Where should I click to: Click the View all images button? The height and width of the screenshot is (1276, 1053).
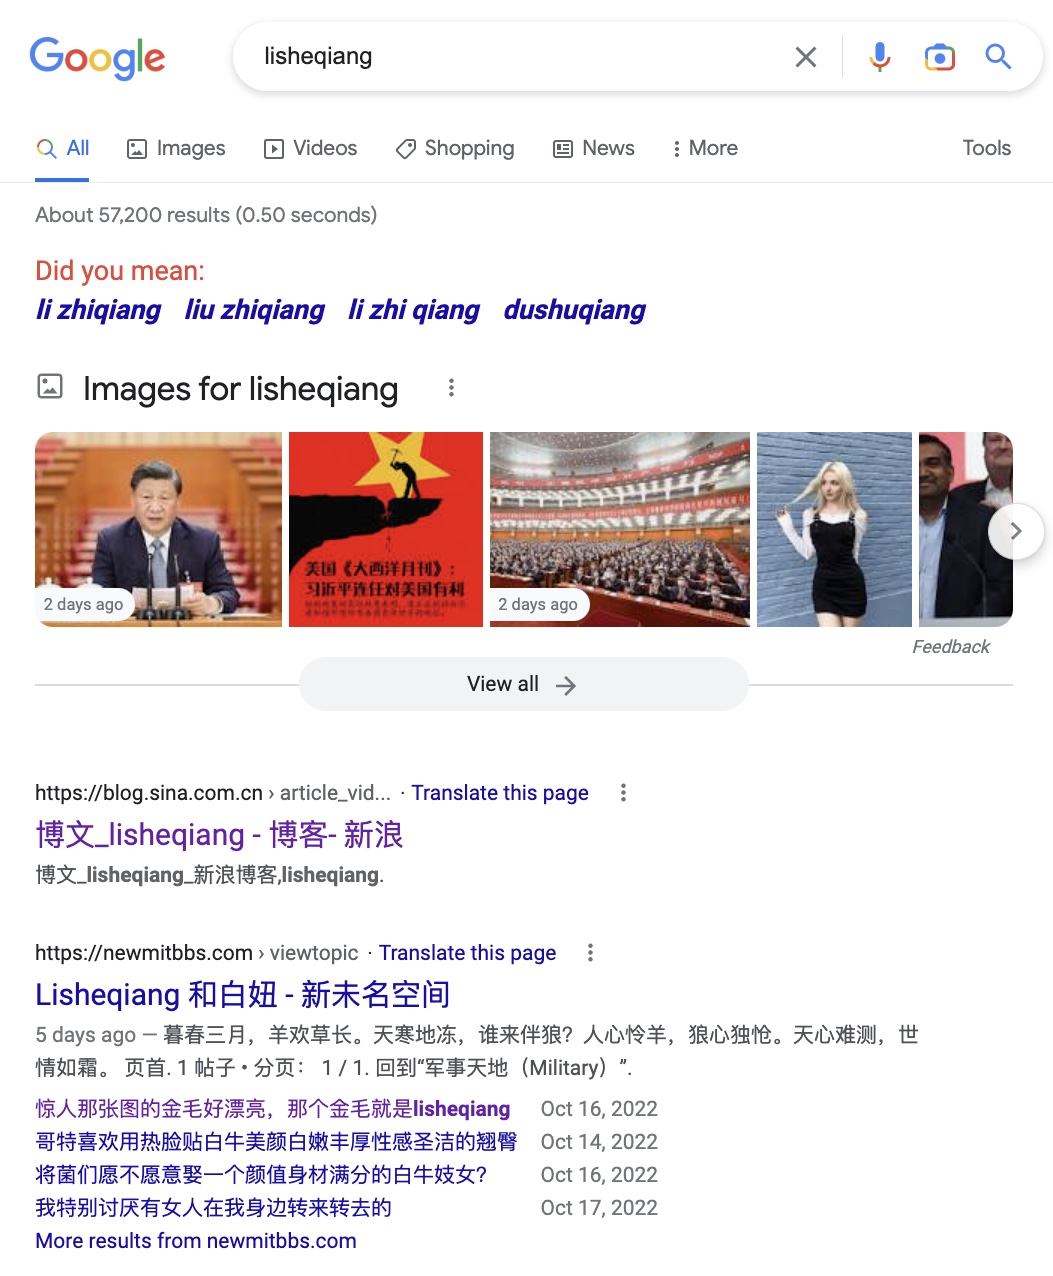(x=523, y=684)
